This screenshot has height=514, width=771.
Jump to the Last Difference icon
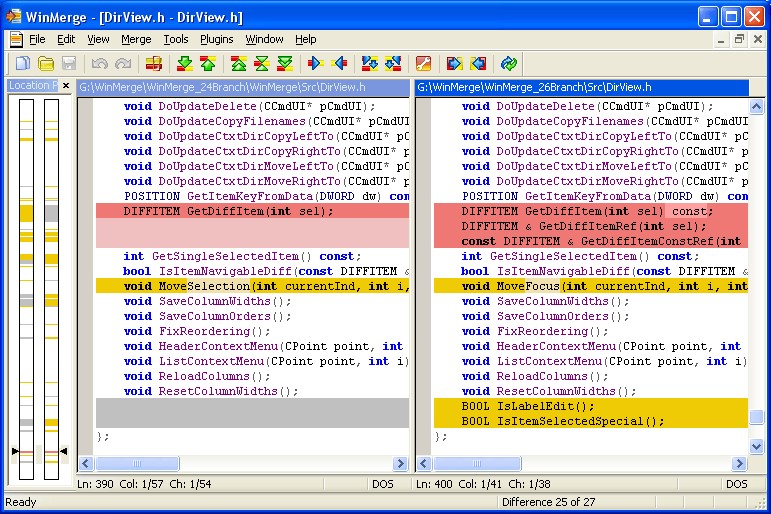click(284, 64)
